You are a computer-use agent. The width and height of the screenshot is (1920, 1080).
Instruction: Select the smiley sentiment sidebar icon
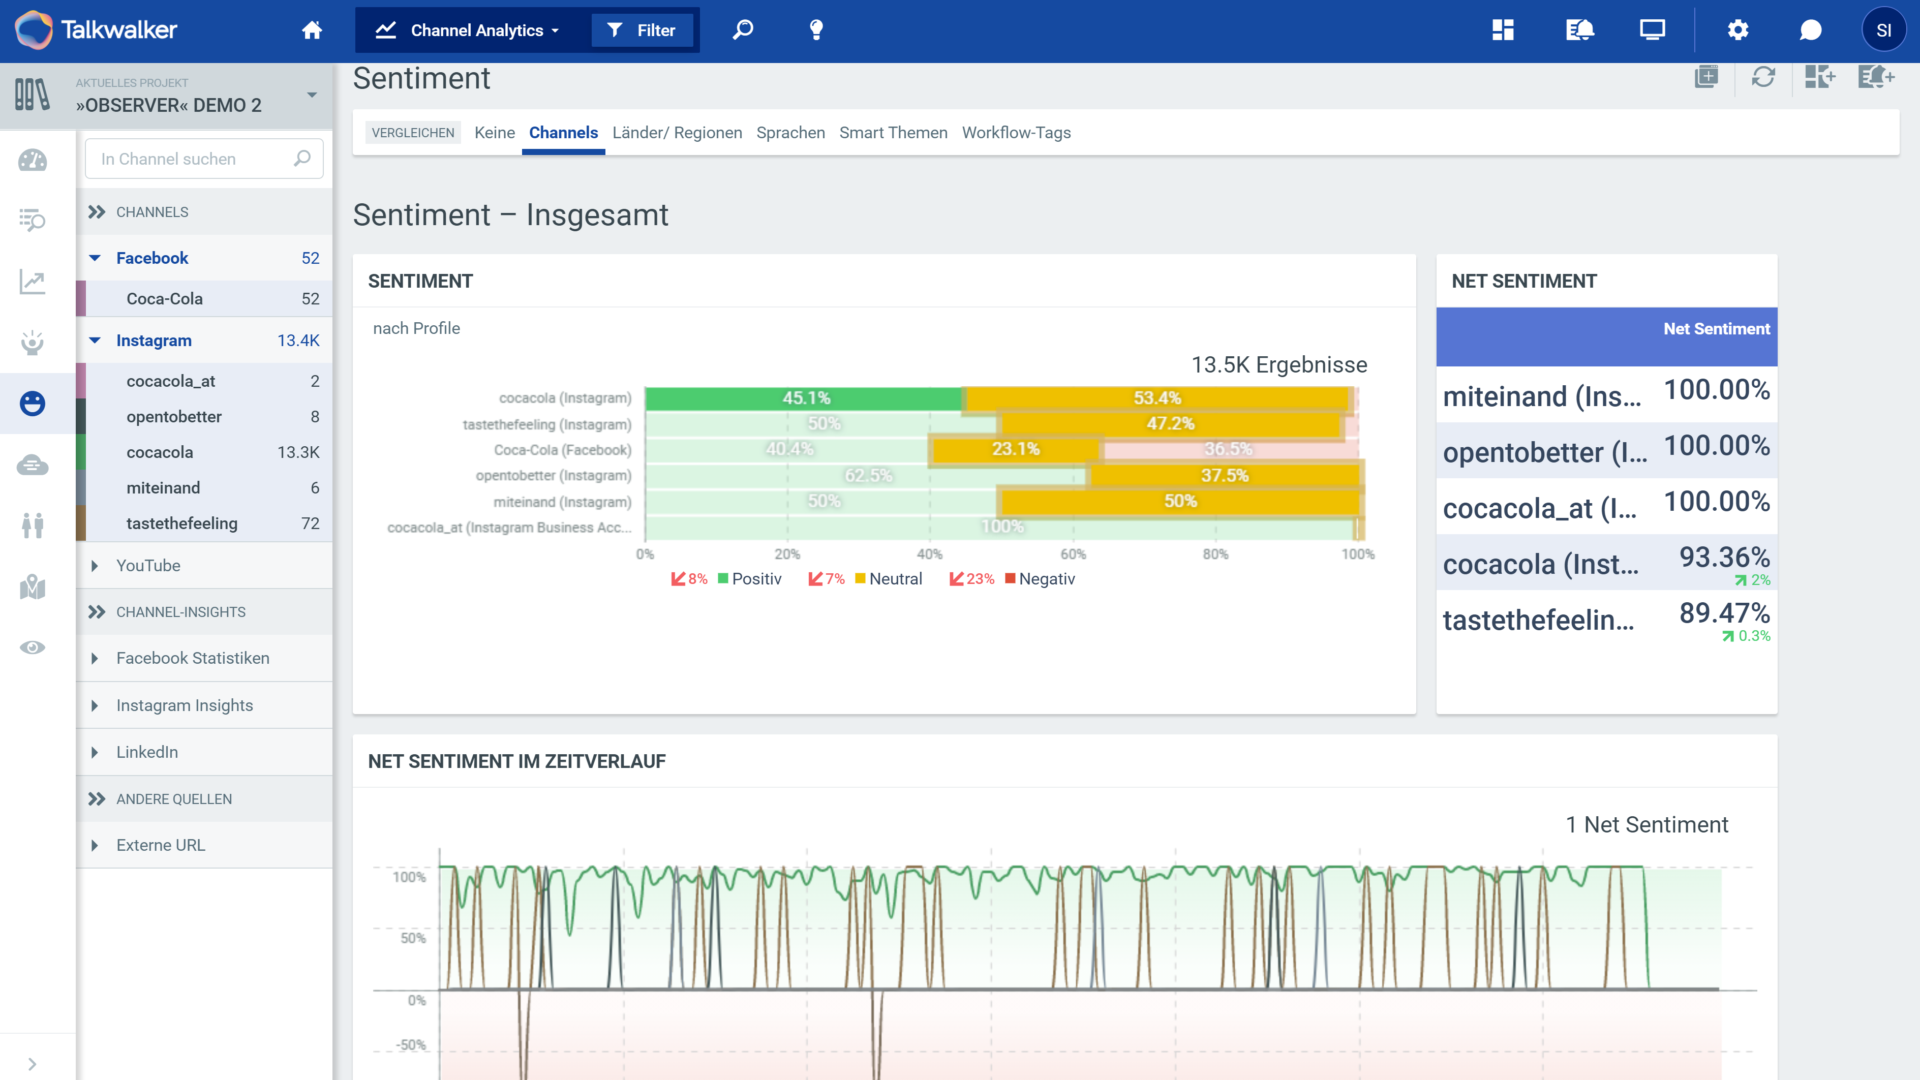(33, 403)
